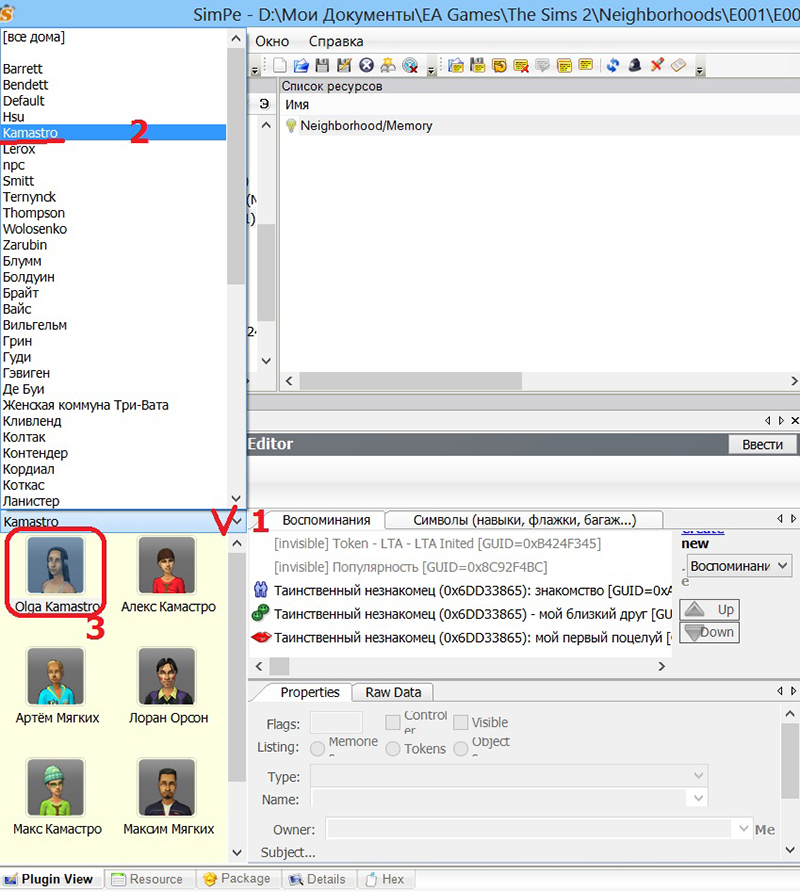Expand the Owner combo box
Viewport: 800px width, 891px height.
(743, 829)
